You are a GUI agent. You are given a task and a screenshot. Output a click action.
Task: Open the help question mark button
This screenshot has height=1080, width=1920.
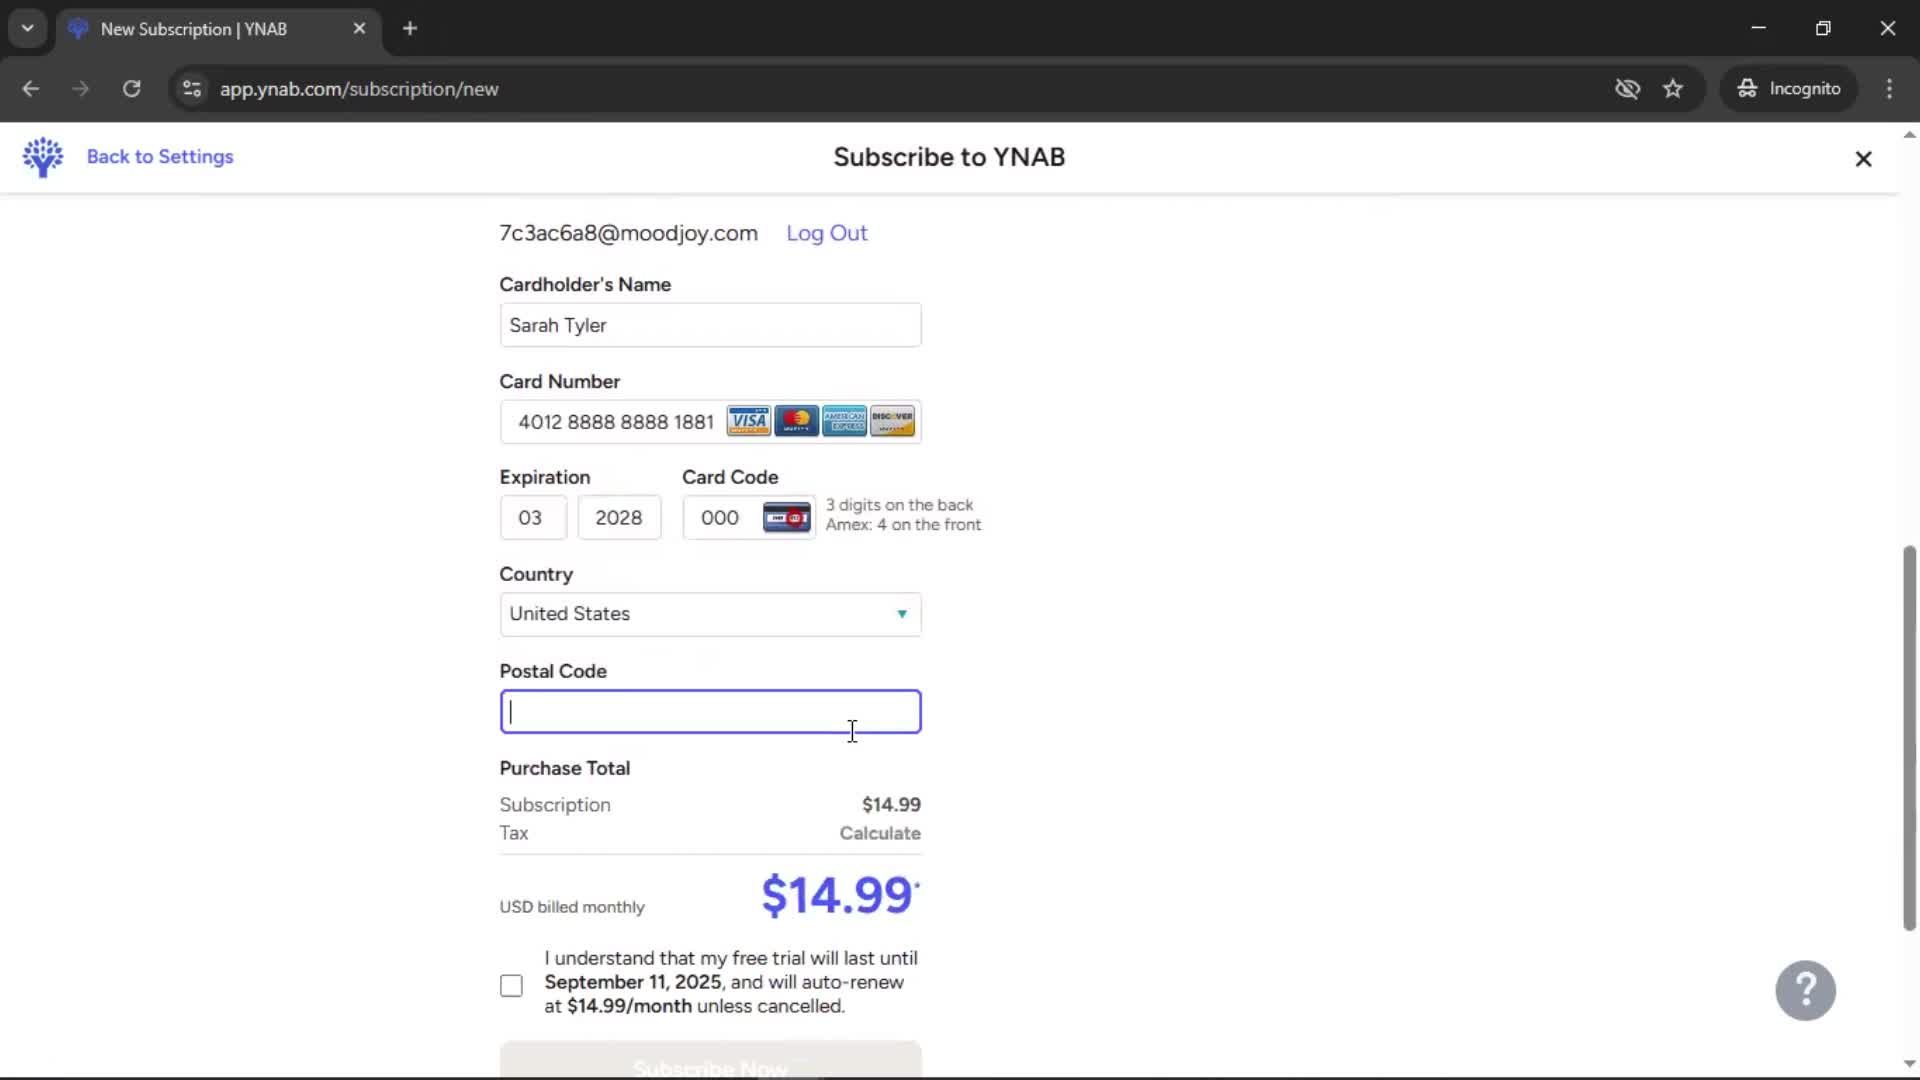coord(1805,990)
